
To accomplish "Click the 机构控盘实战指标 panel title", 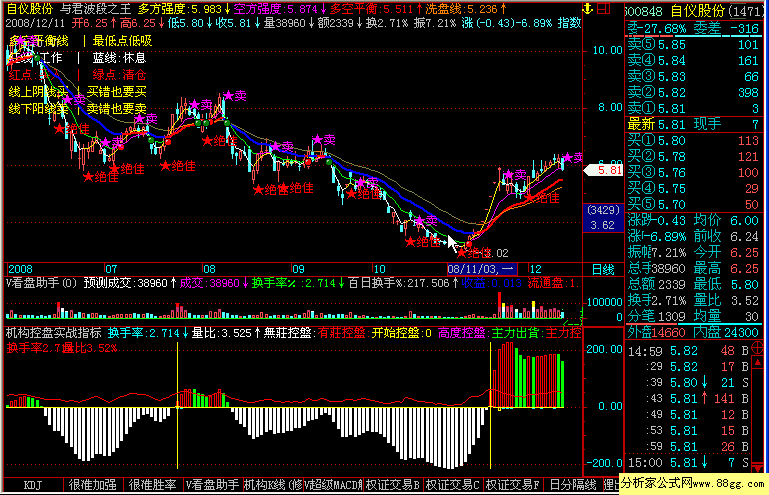I will pos(53,333).
